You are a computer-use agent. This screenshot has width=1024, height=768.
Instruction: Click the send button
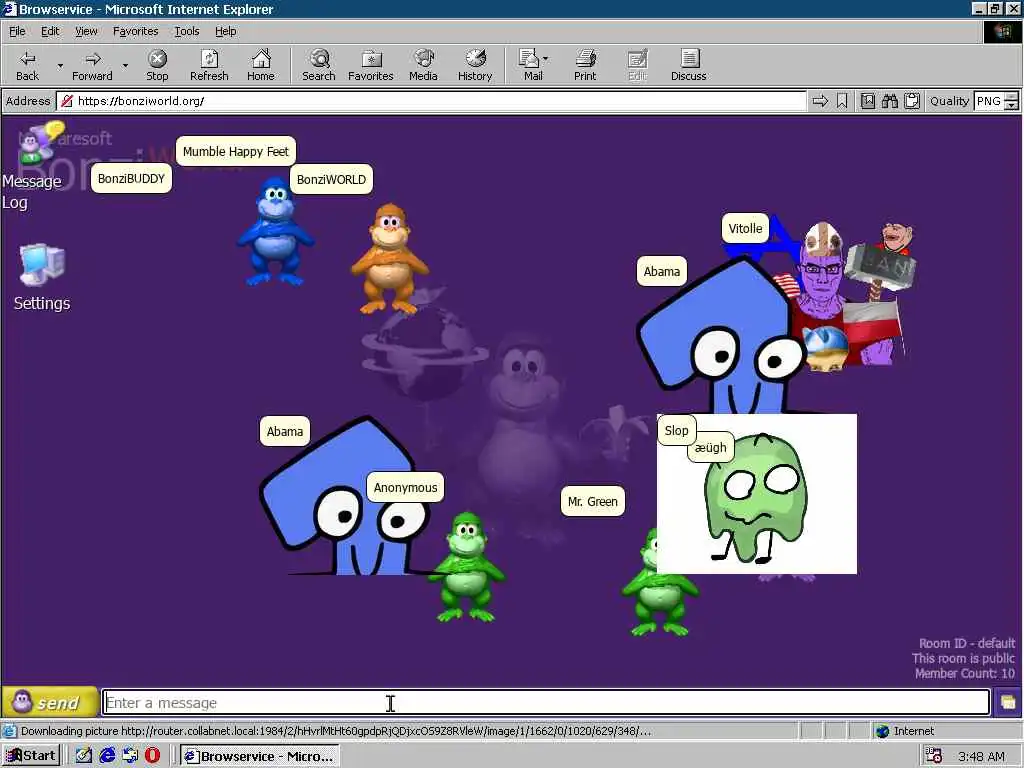coord(50,703)
